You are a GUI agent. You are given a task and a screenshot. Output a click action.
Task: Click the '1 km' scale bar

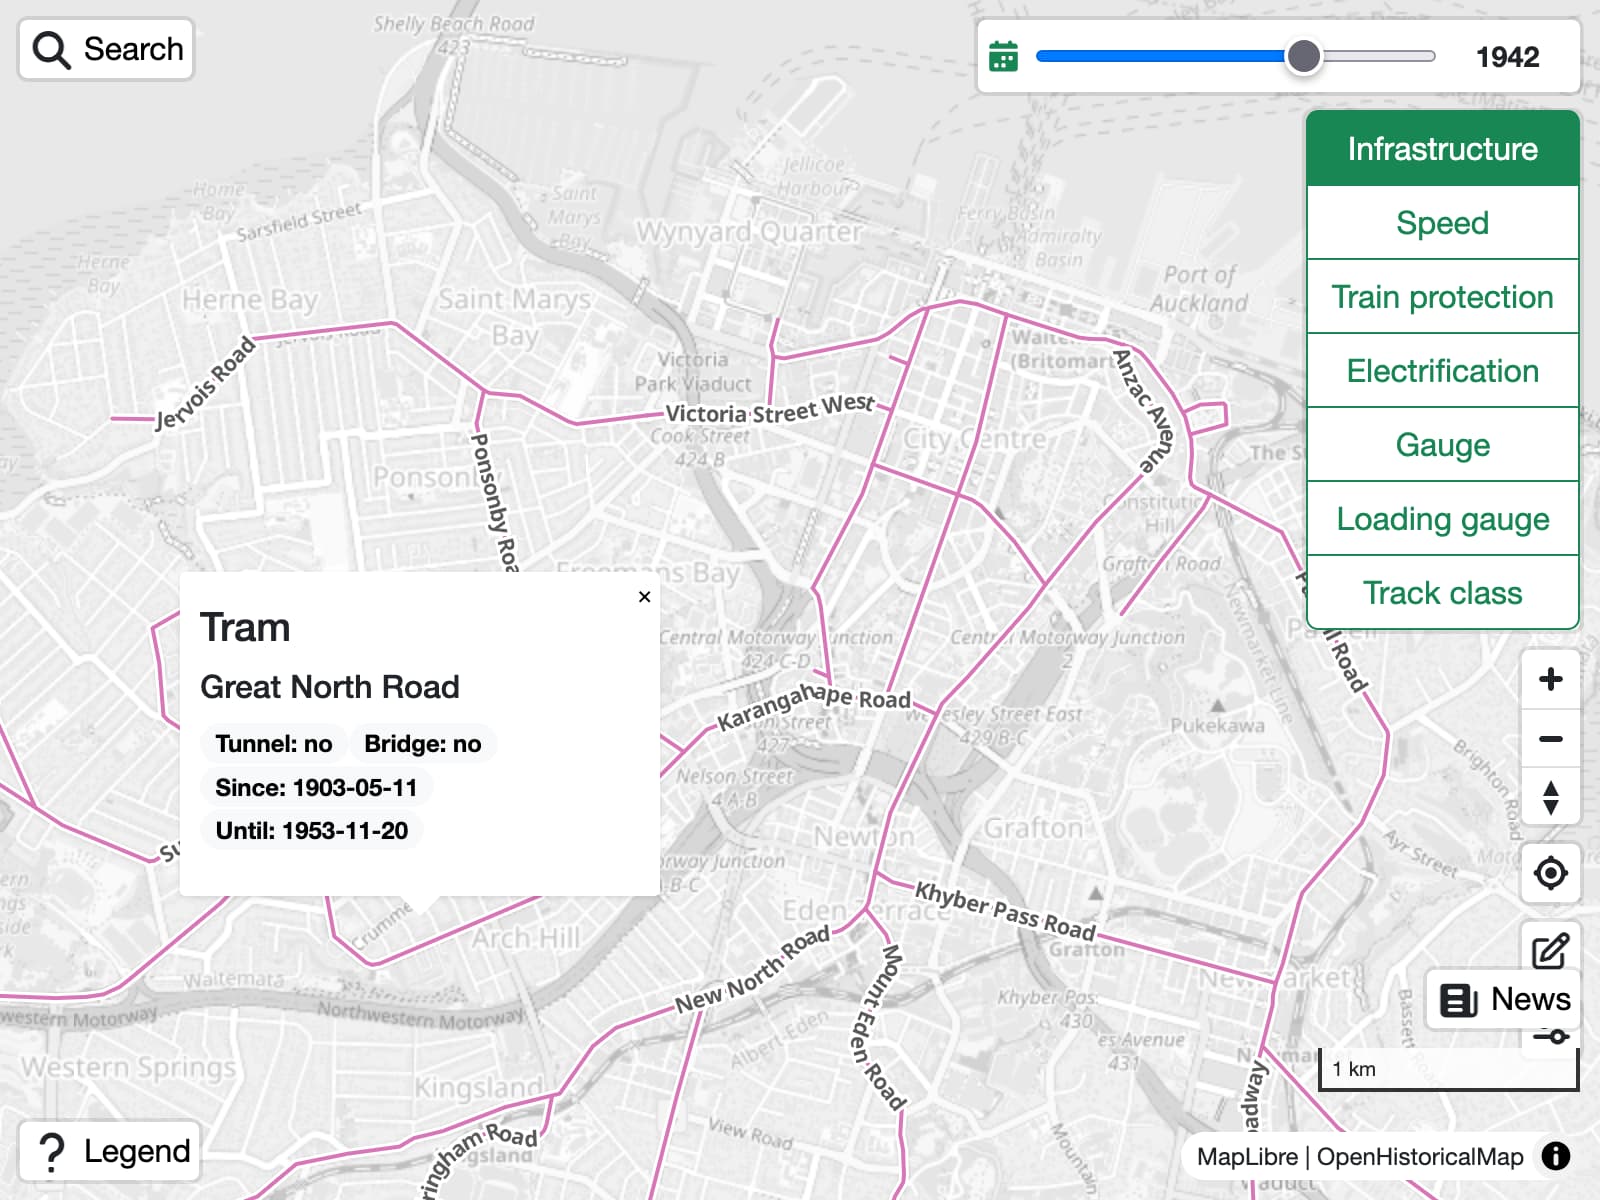point(1448,1069)
